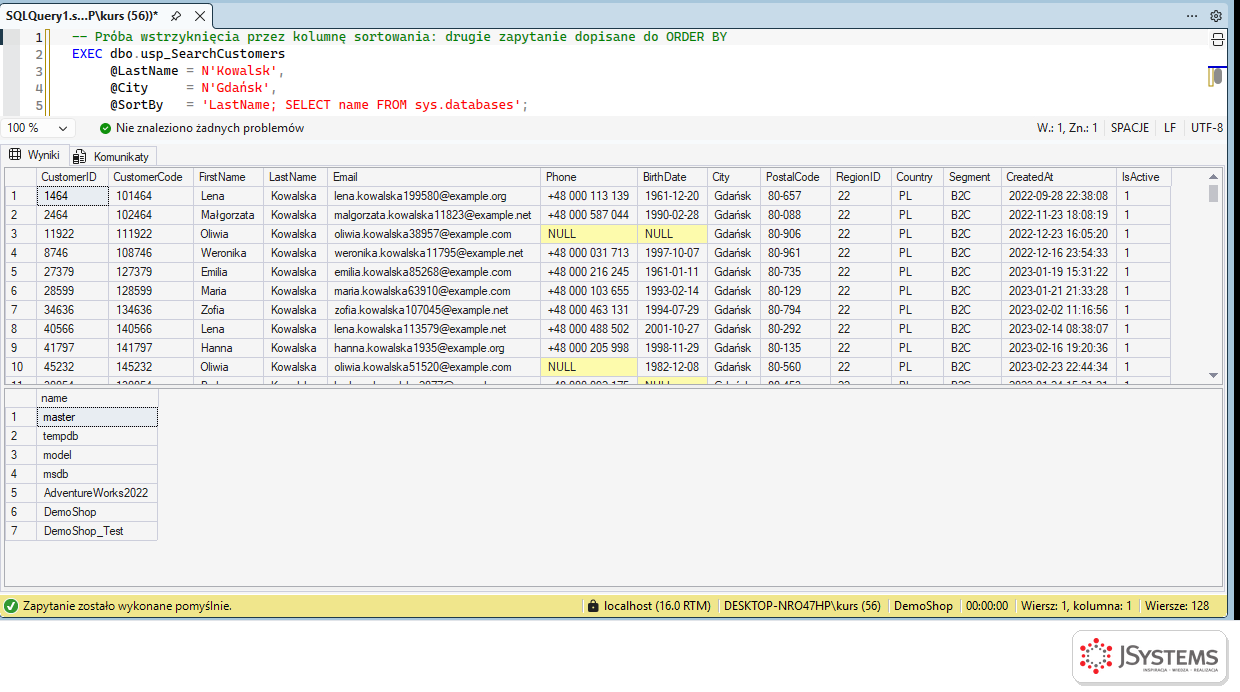Click the row header for customer row 5
Screen dimensions: 1240x692
(20, 272)
